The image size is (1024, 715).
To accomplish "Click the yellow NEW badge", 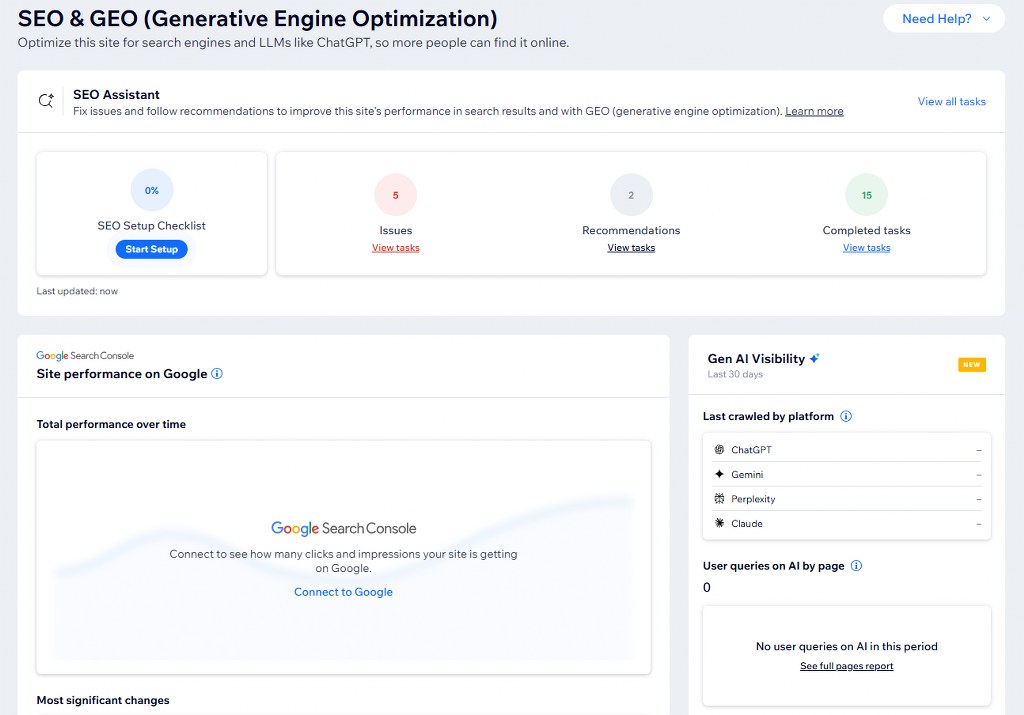I will [972, 365].
